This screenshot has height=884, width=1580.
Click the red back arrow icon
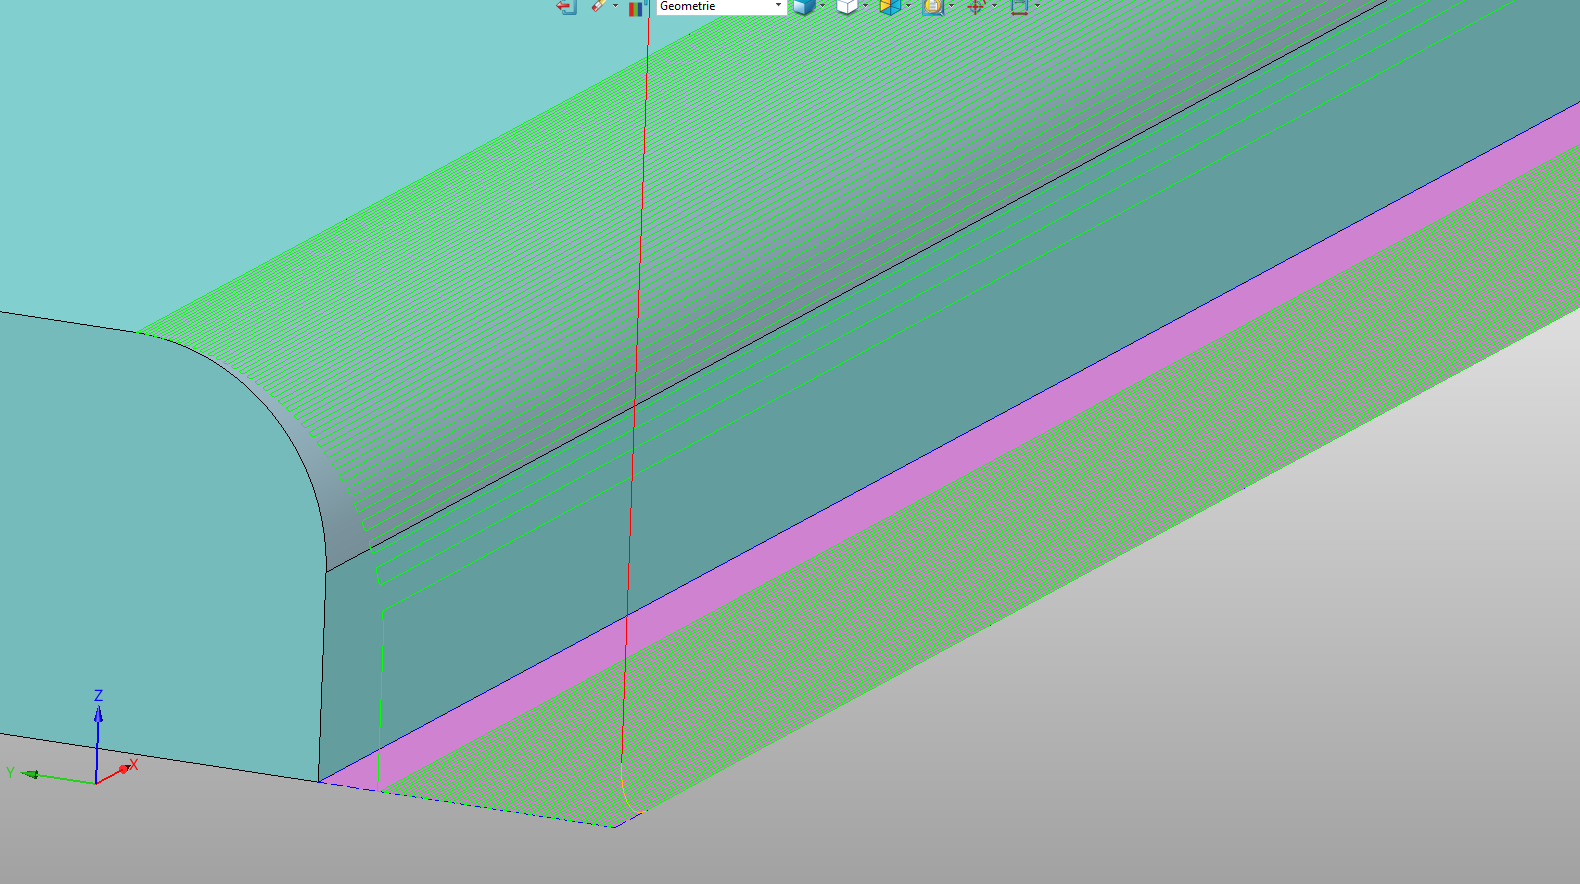[x=566, y=7]
